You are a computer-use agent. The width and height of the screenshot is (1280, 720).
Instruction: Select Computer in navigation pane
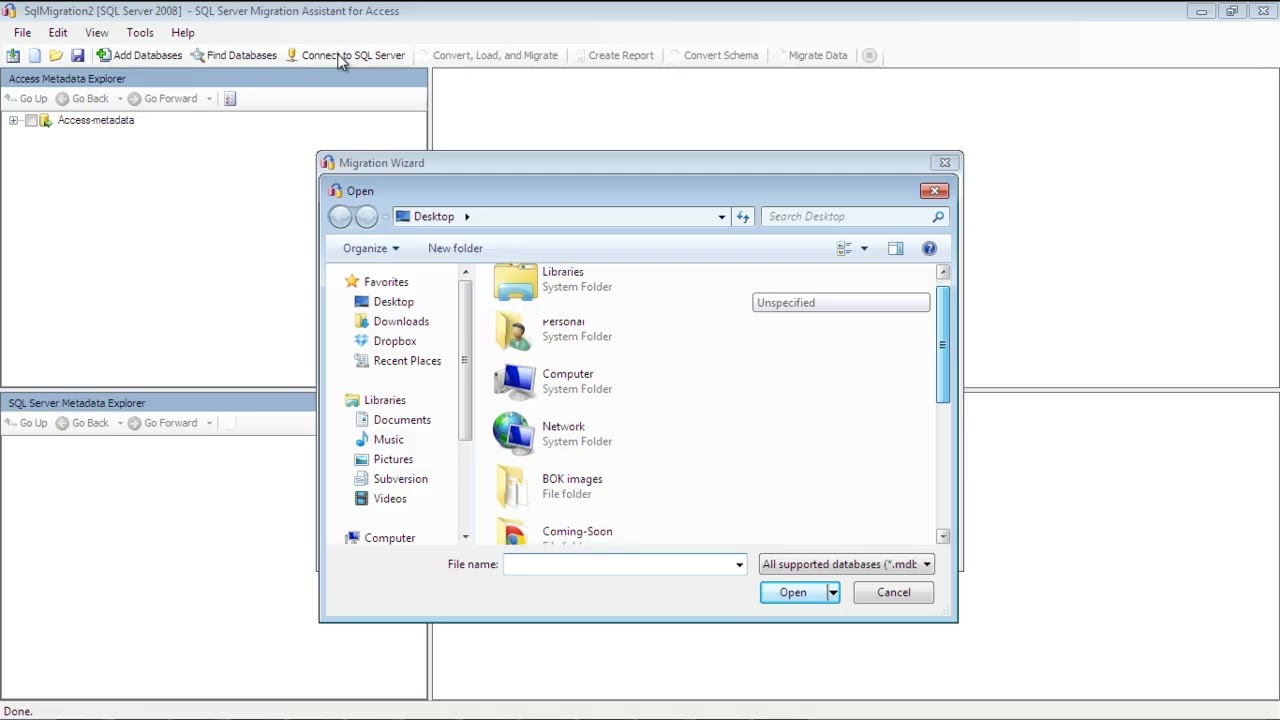(x=379, y=538)
